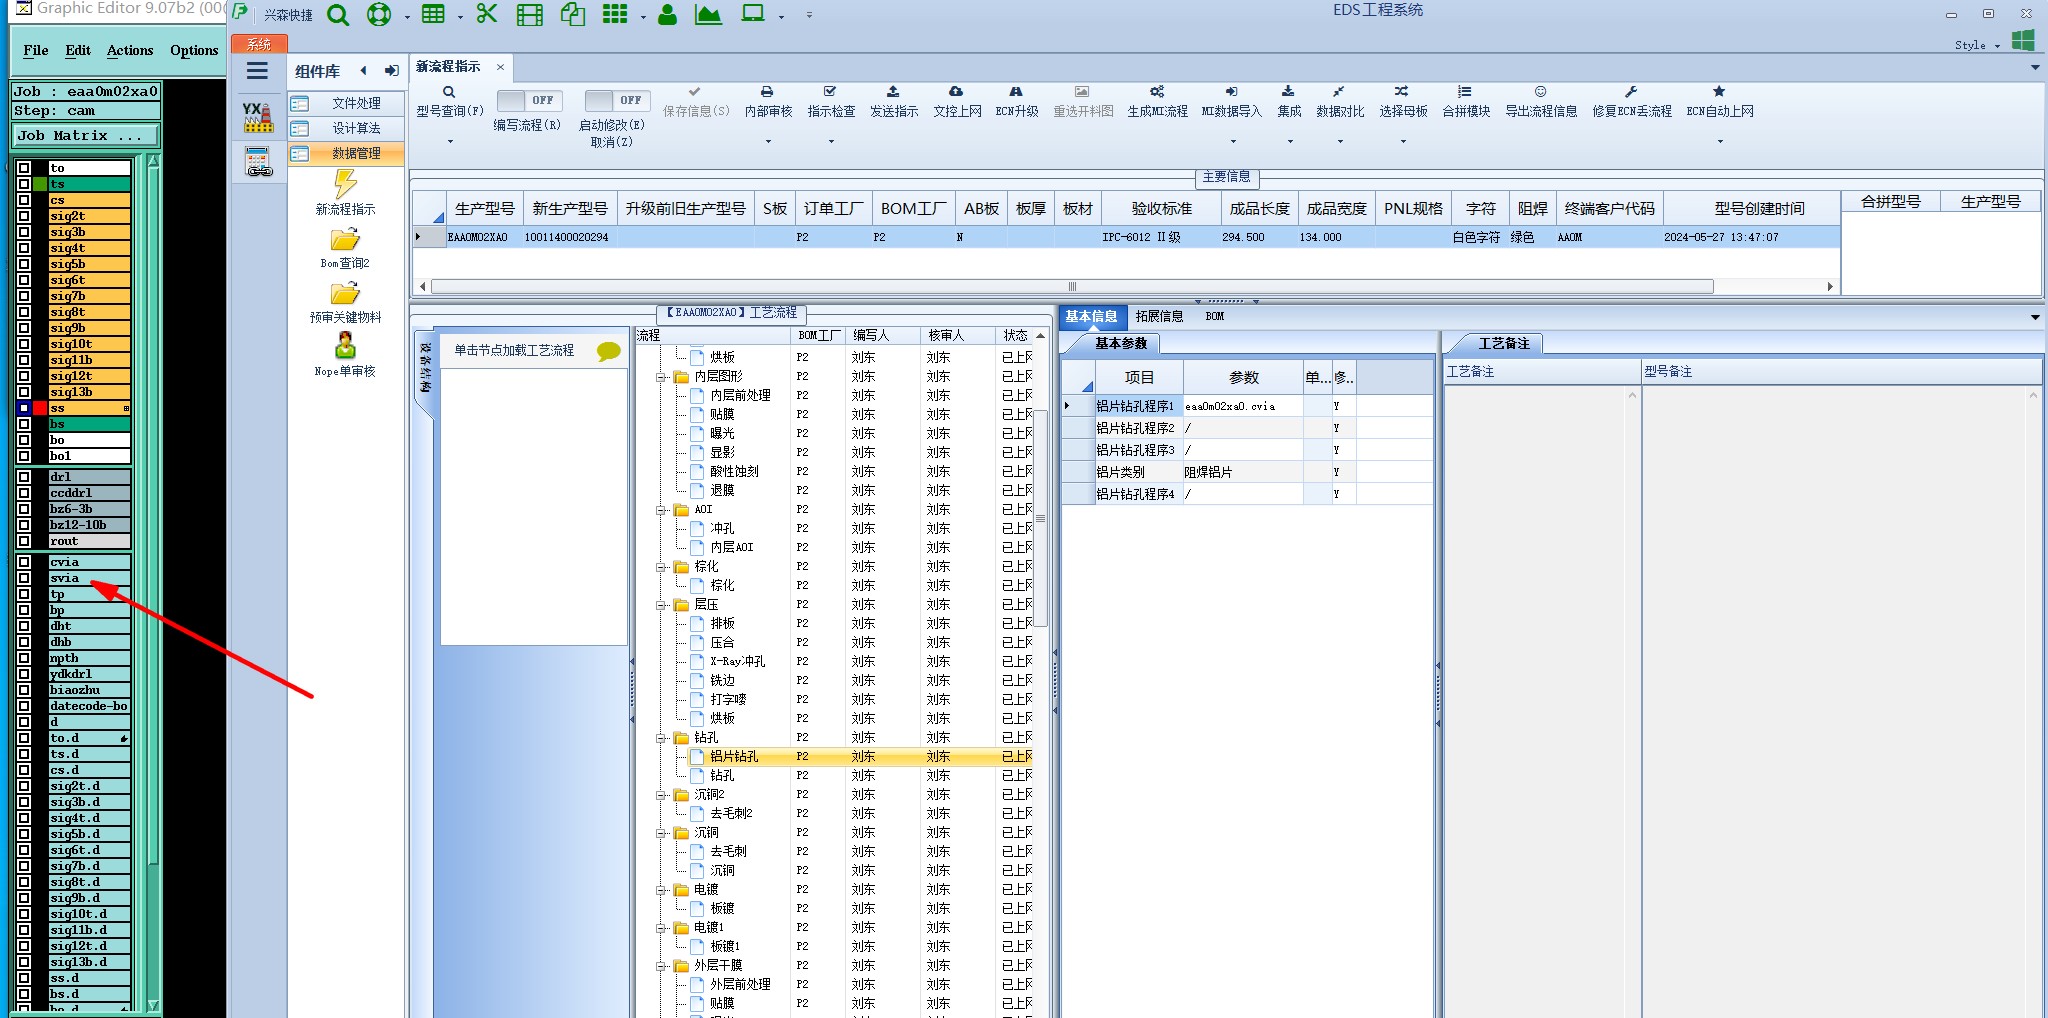Select 文件处理 in component library
The image size is (2048, 1018).
pos(346,103)
